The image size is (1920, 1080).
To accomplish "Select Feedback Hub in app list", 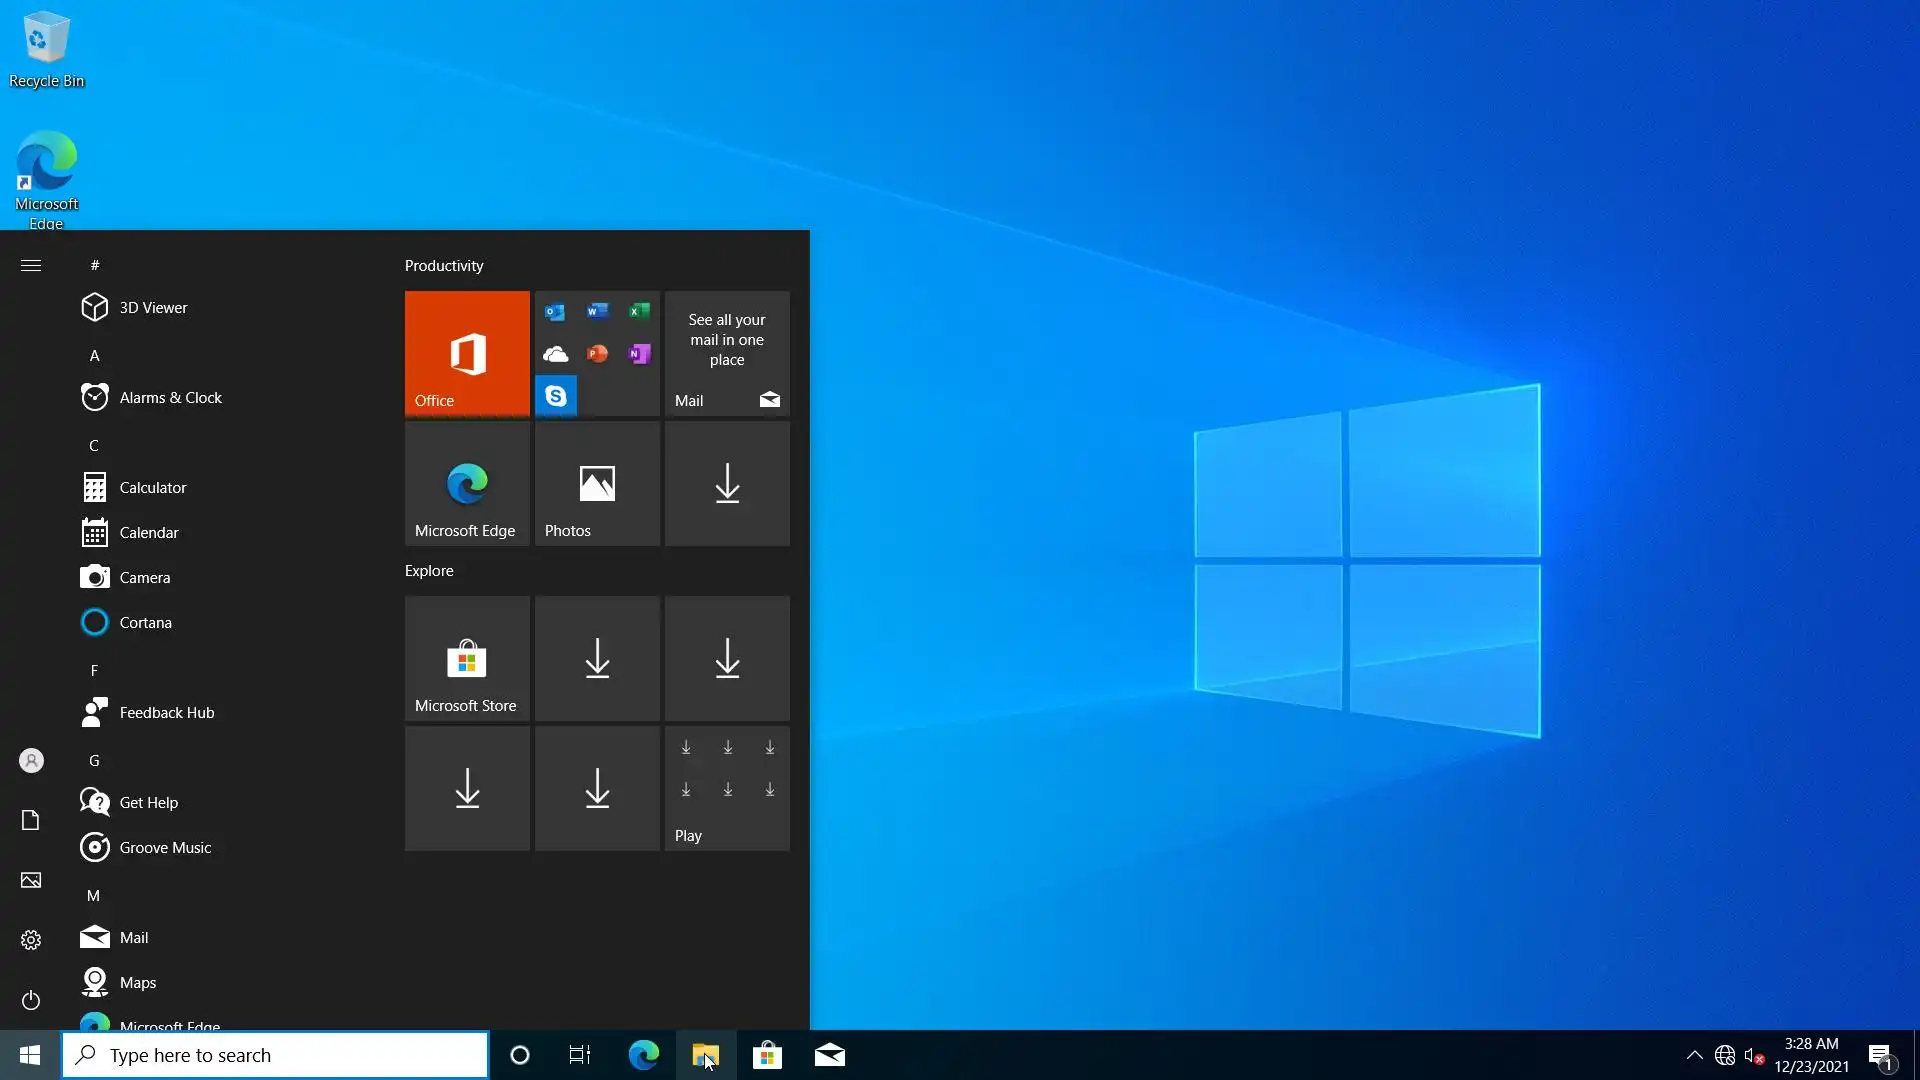I will tap(166, 713).
